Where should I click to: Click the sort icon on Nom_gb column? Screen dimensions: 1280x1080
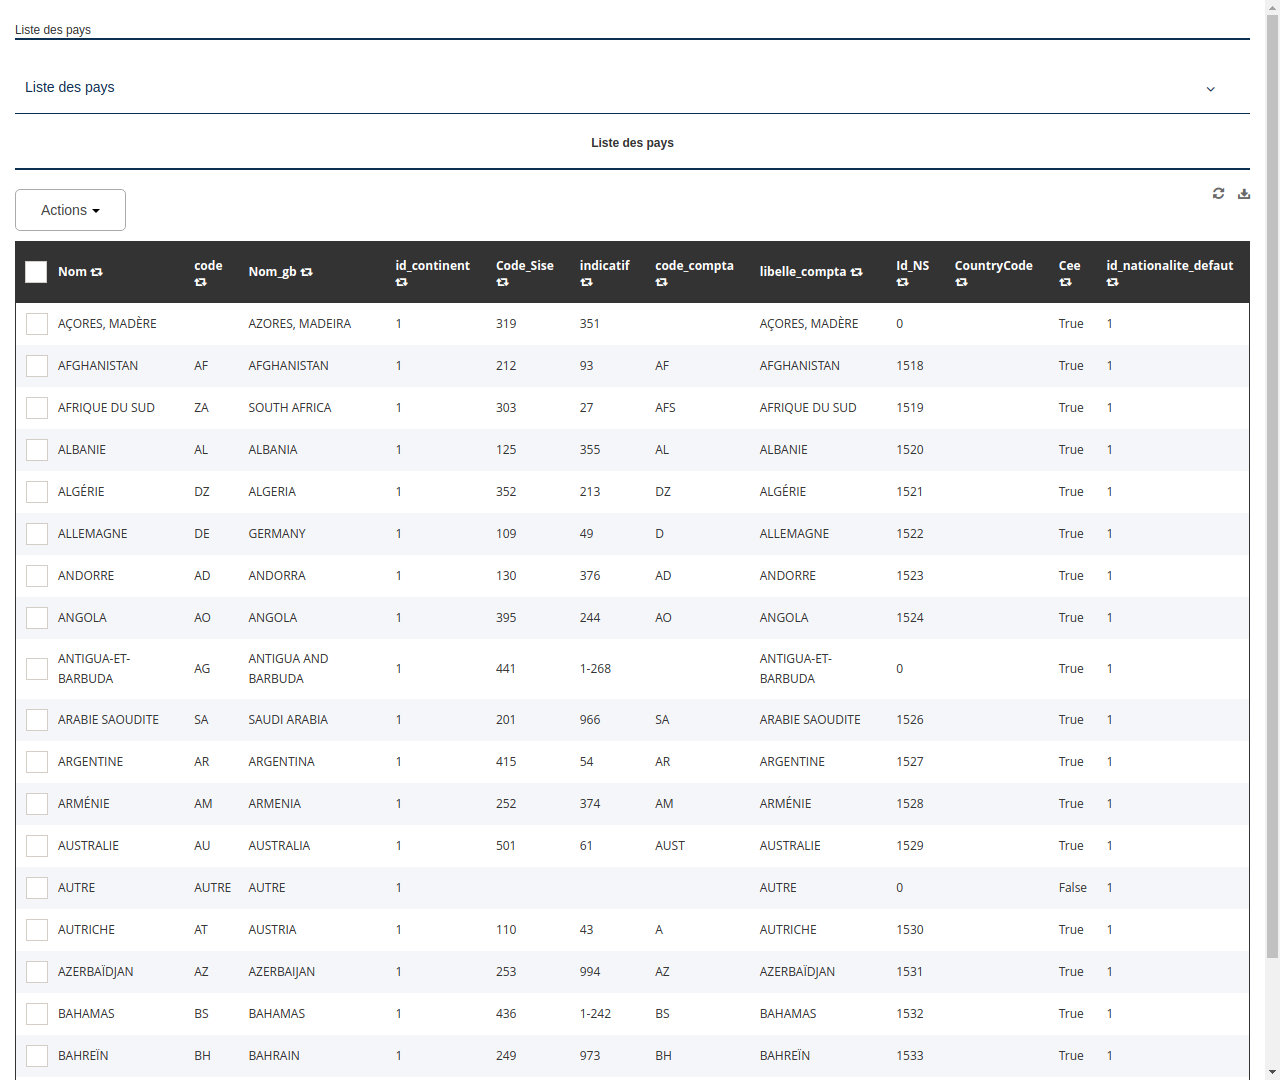click(x=307, y=271)
